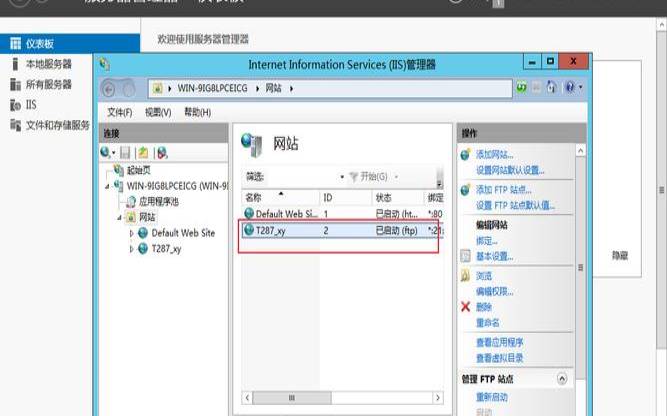Open Basic Settings (基本设置) action
The image size is (667, 416).
(494, 256)
